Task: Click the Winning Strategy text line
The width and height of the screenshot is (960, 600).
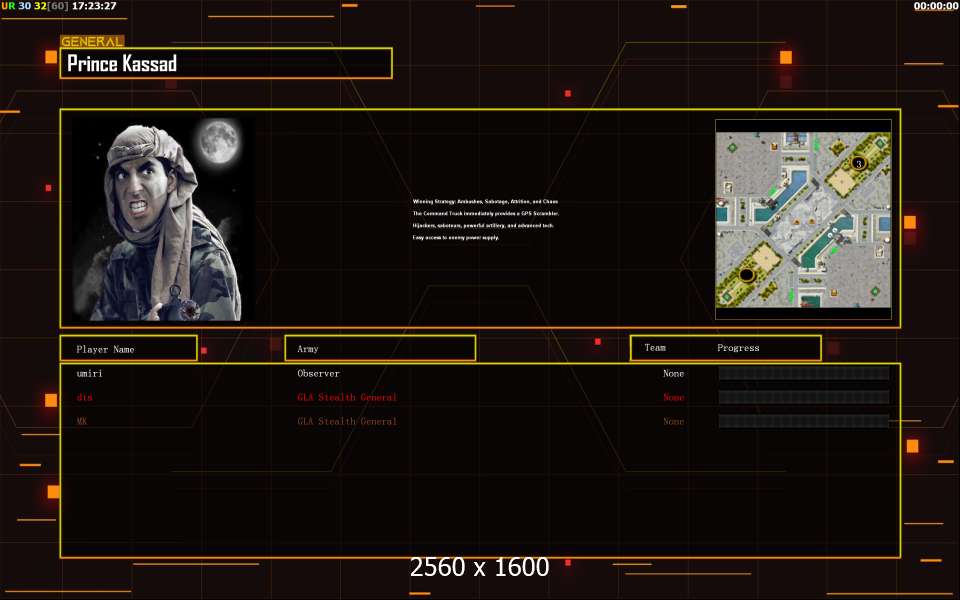Action: 485,201
